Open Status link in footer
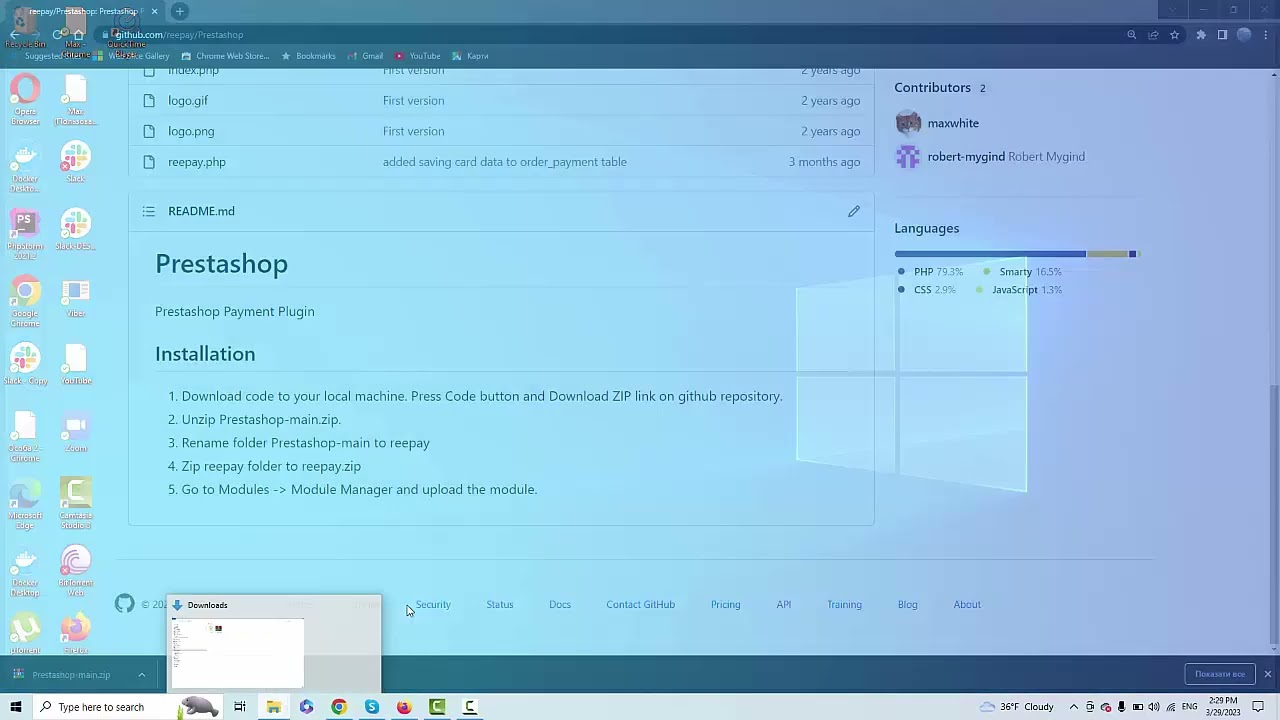This screenshot has height=720, width=1280. tap(500, 604)
